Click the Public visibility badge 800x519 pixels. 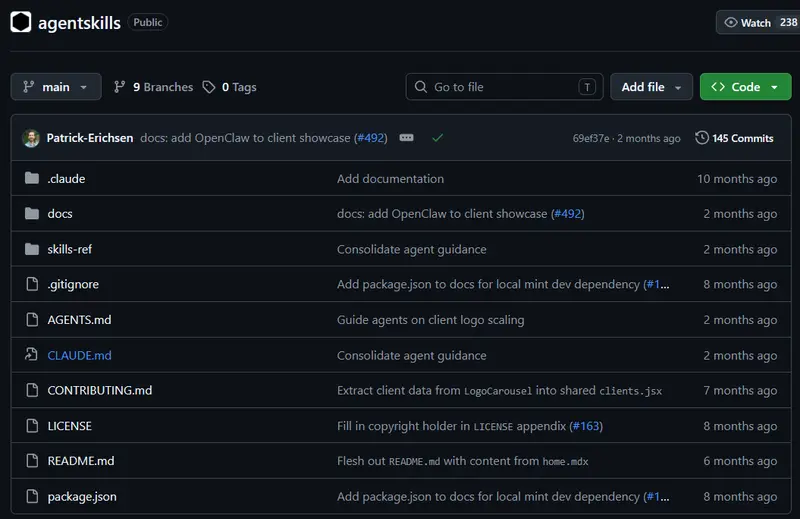[147, 22]
